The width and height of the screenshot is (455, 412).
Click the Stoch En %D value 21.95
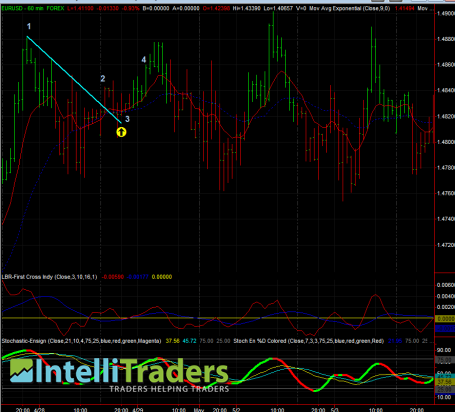[x=395, y=341]
